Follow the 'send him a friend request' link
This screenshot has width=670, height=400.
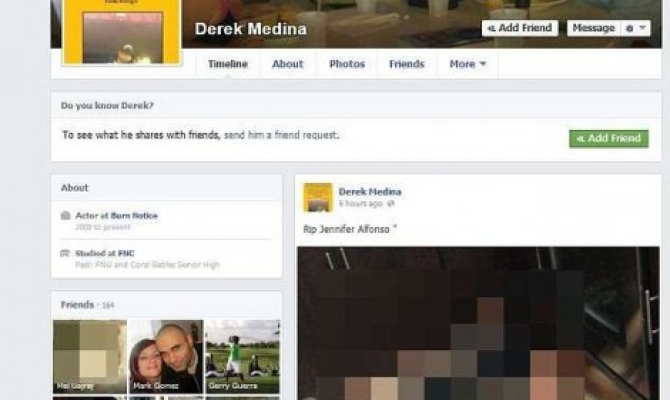pyautogui.click(x=281, y=135)
